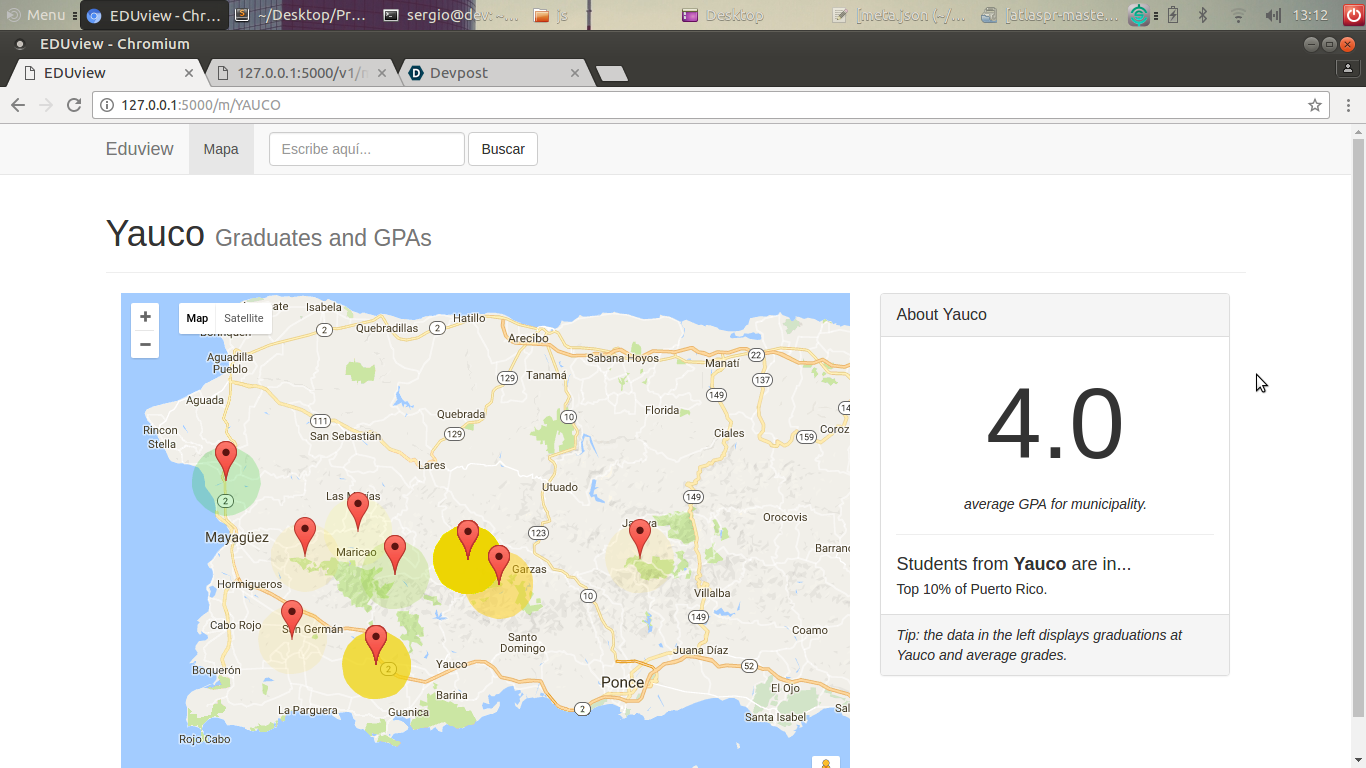The image size is (1366, 768).
Task: Click the 13:12 clock in panel
Action: 1310,15
